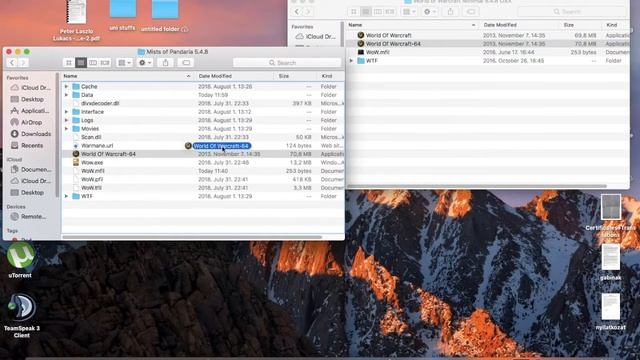Sort by Kind column in Pandaria window
Viewport: 640px width, 360px height.
330,76
